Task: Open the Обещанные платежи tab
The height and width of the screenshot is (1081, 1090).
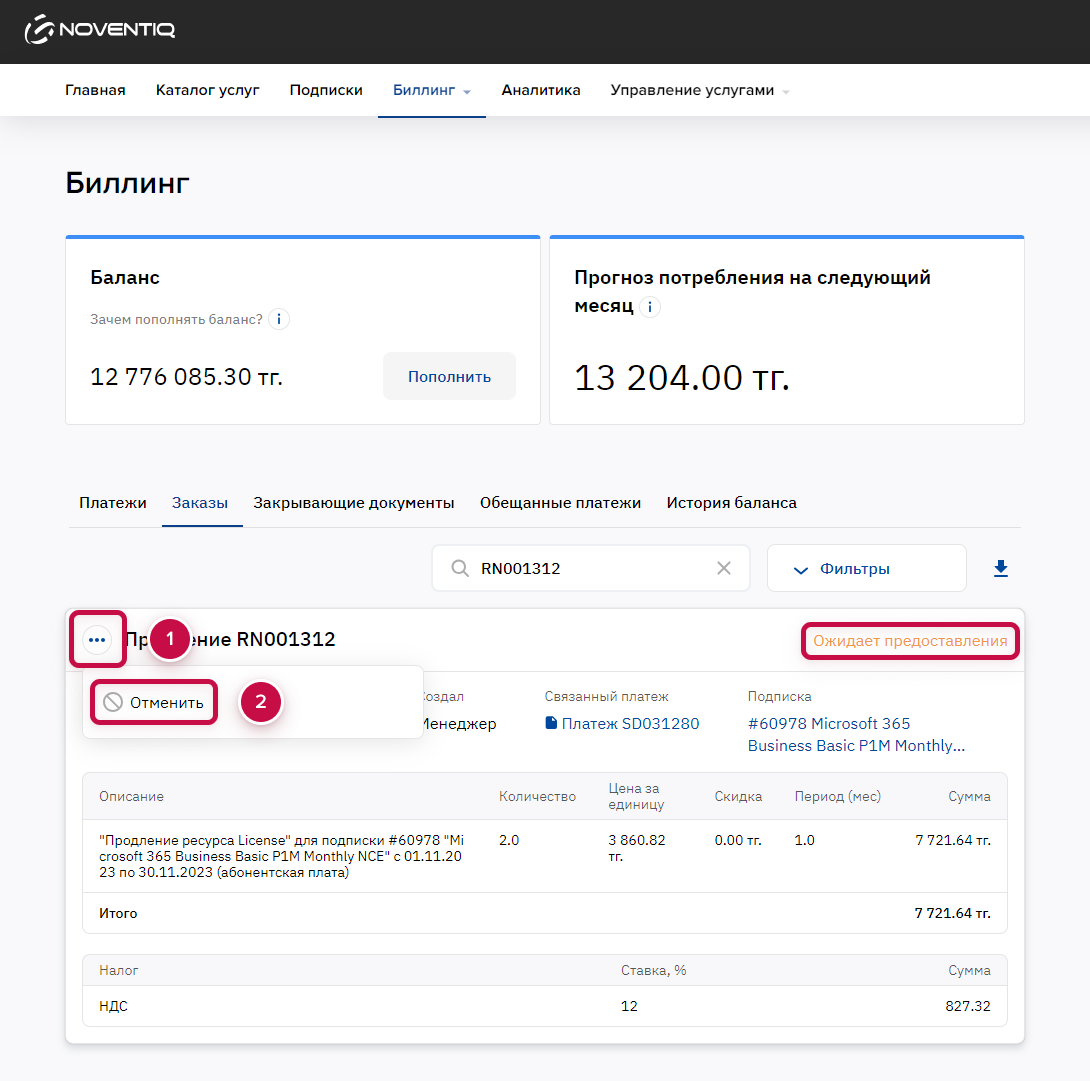Action: (560, 503)
